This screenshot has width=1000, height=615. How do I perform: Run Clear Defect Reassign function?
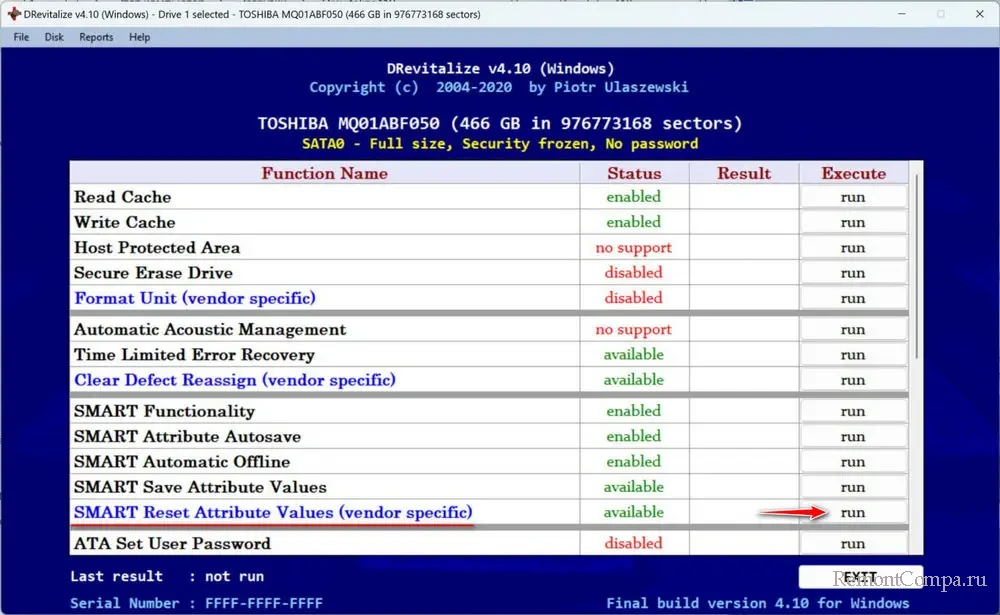tap(853, 380)
